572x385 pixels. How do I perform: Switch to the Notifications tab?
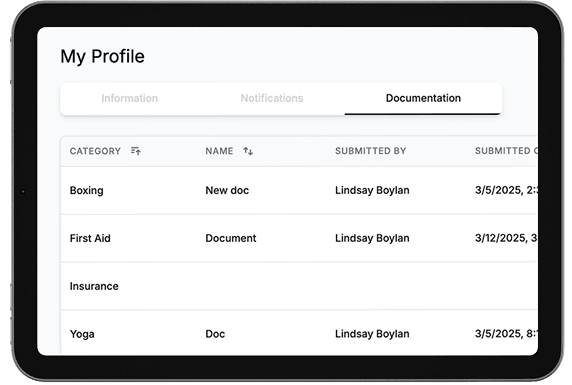(272, 98)
